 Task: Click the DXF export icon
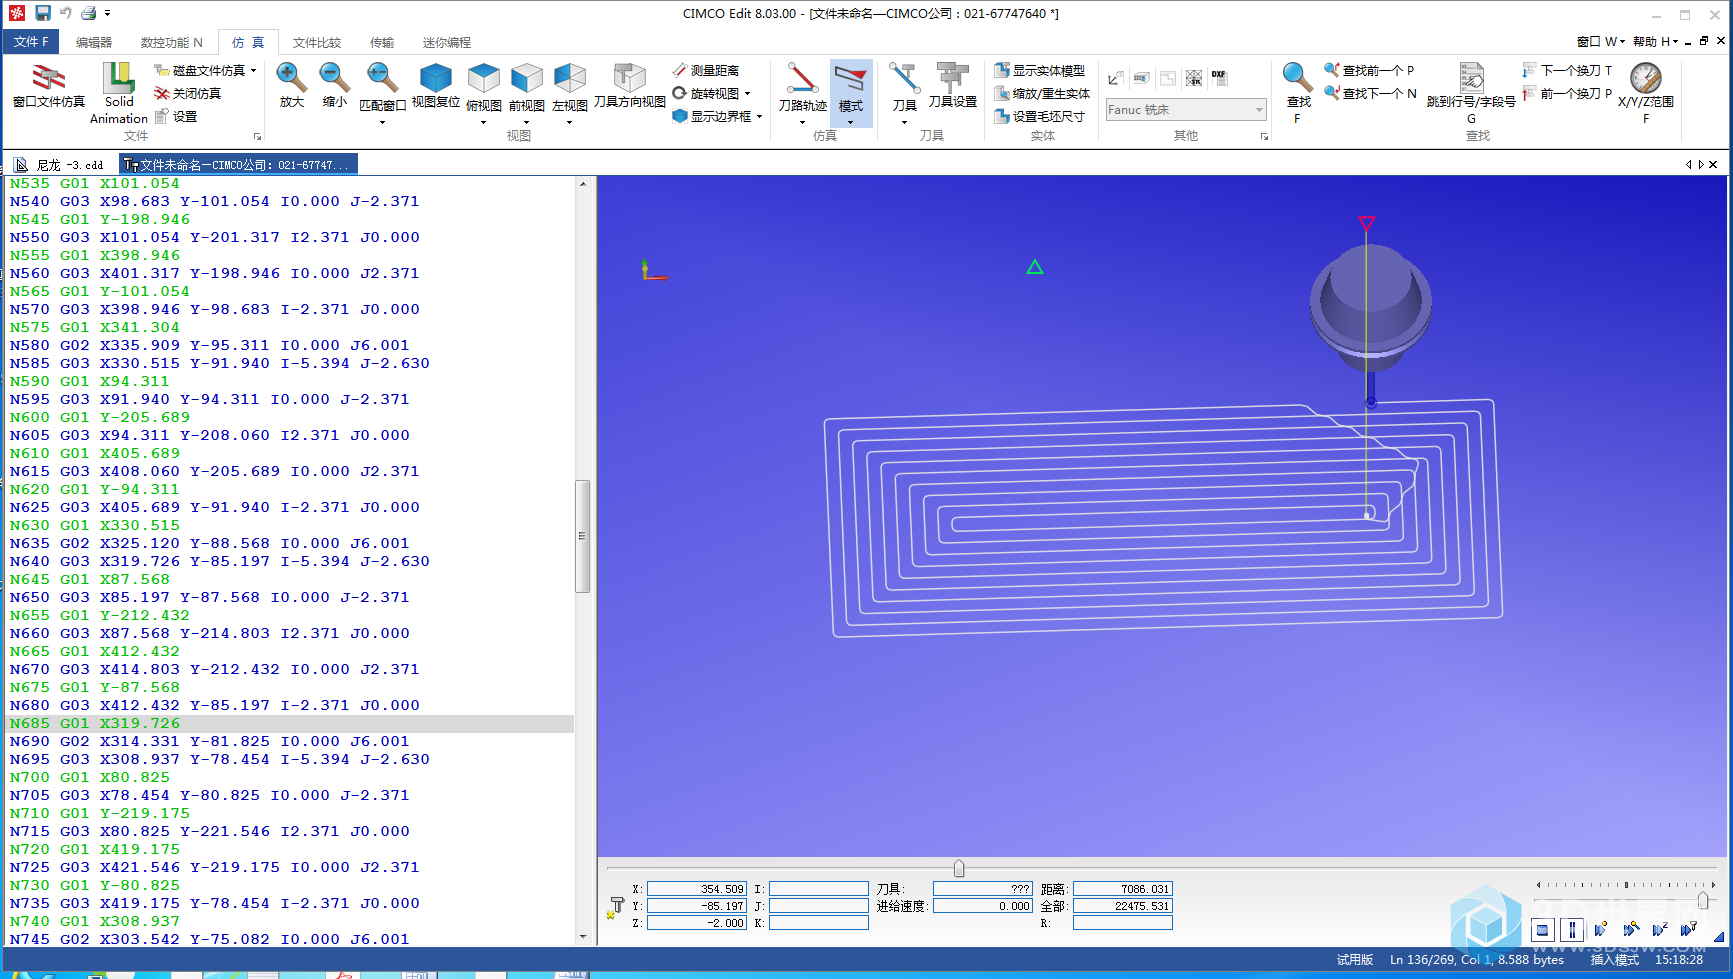tap(1219, 77)
